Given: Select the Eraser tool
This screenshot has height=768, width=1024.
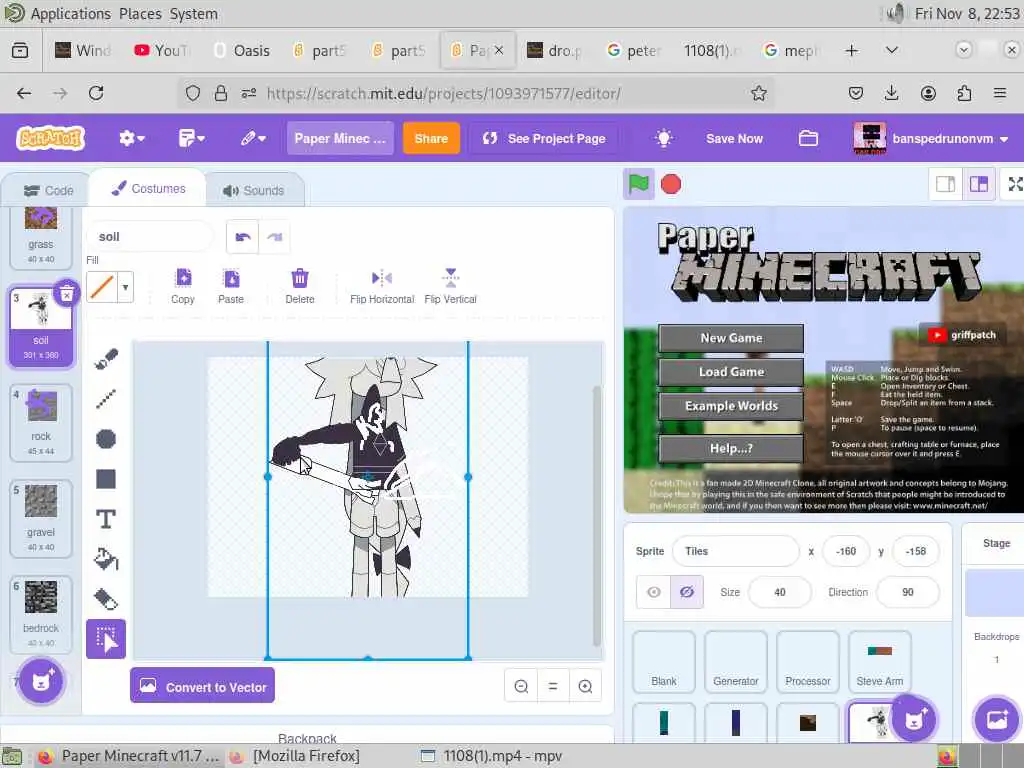Looking at the screenshot, I should pos(106,599).
